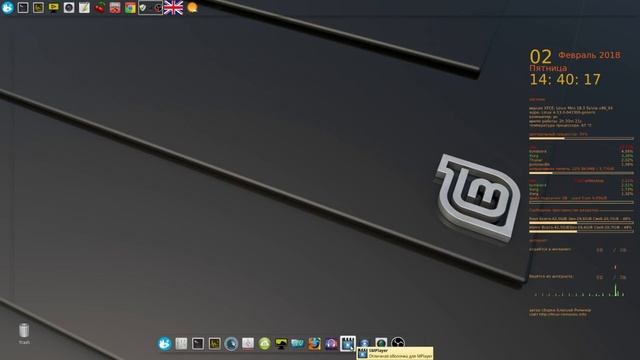The height and width of the screenshot is (360, 640).
Task: Click the weekday text 'Пятница'
Action: tap(548, 68)
